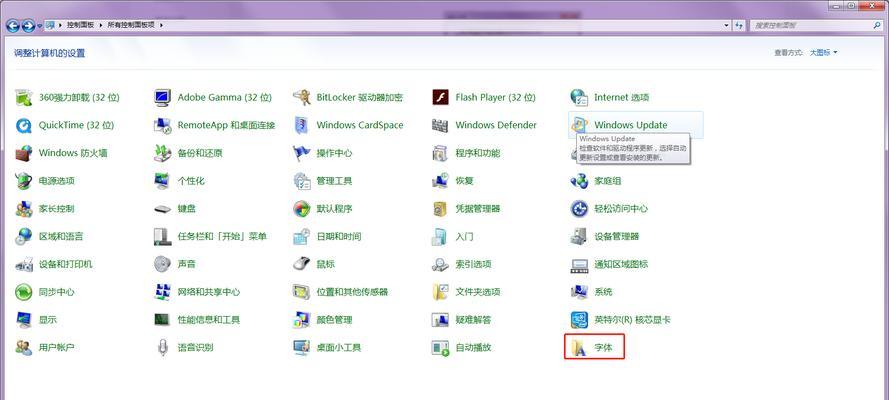Click the 恢复 label
This screenshot has height=400, width=889.
(x=464, y=181)
